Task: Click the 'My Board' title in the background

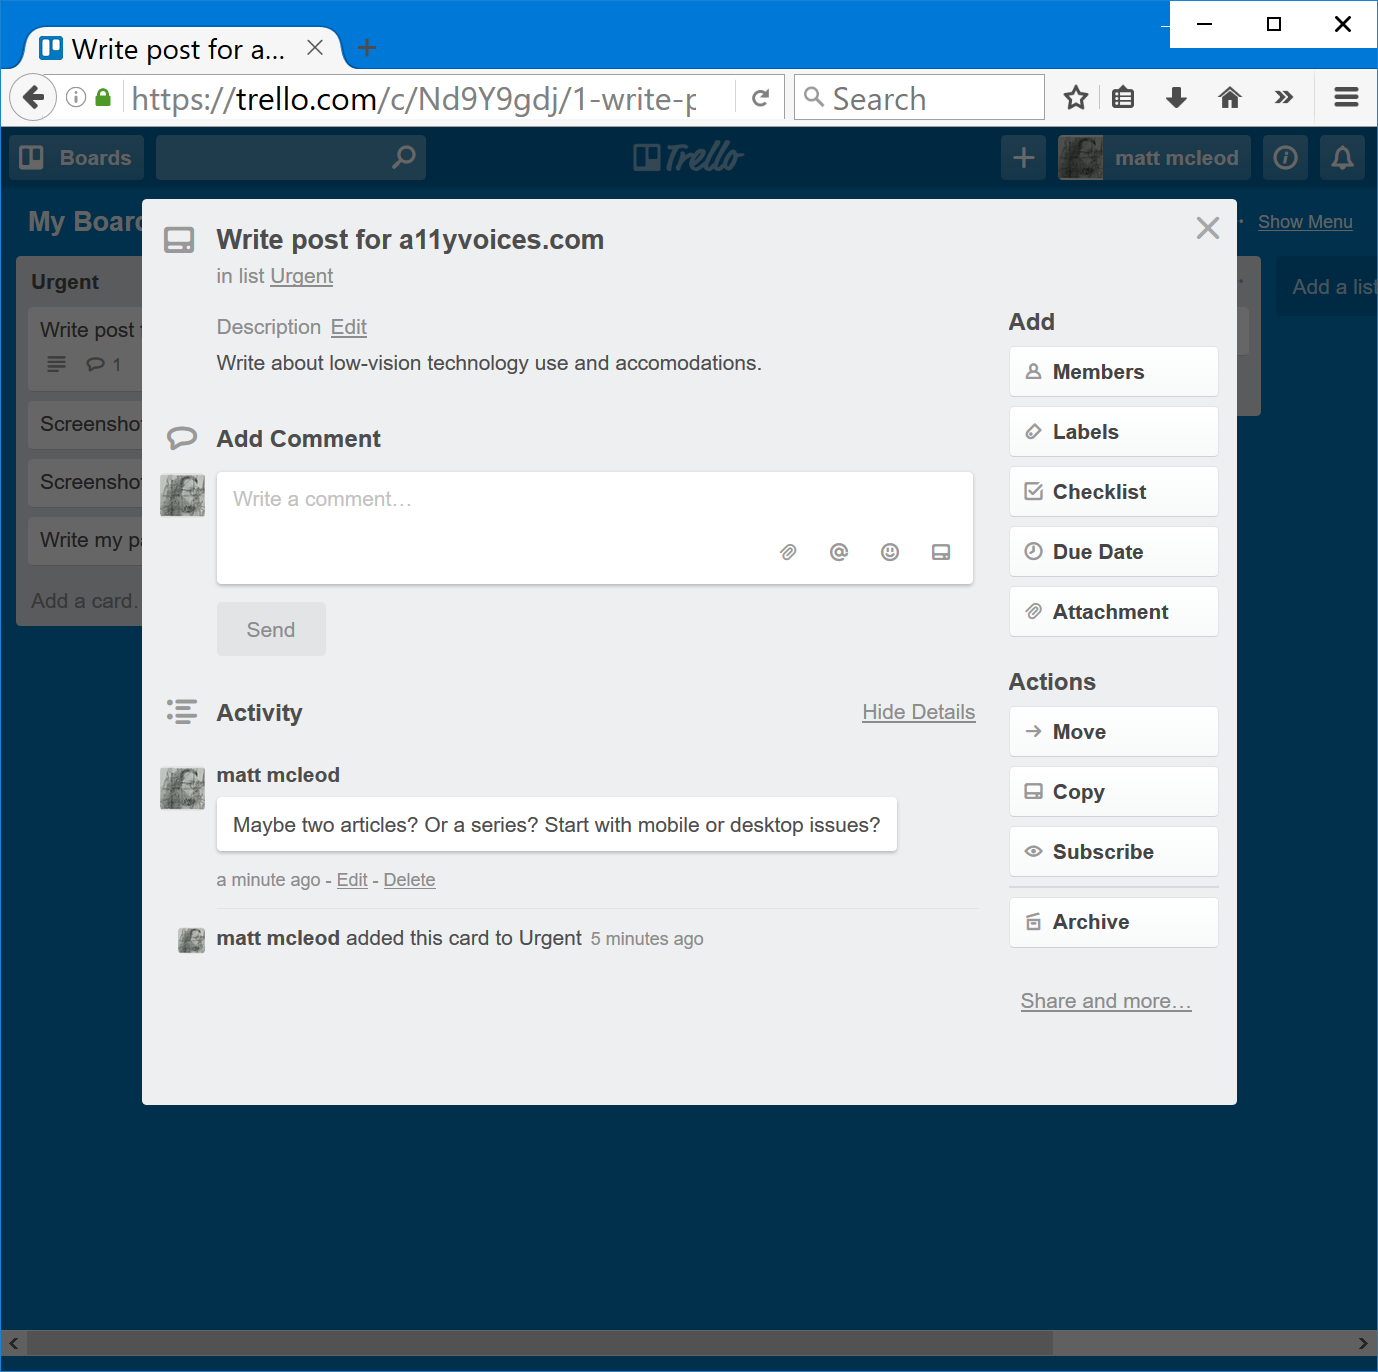Action: coord(85,221)
